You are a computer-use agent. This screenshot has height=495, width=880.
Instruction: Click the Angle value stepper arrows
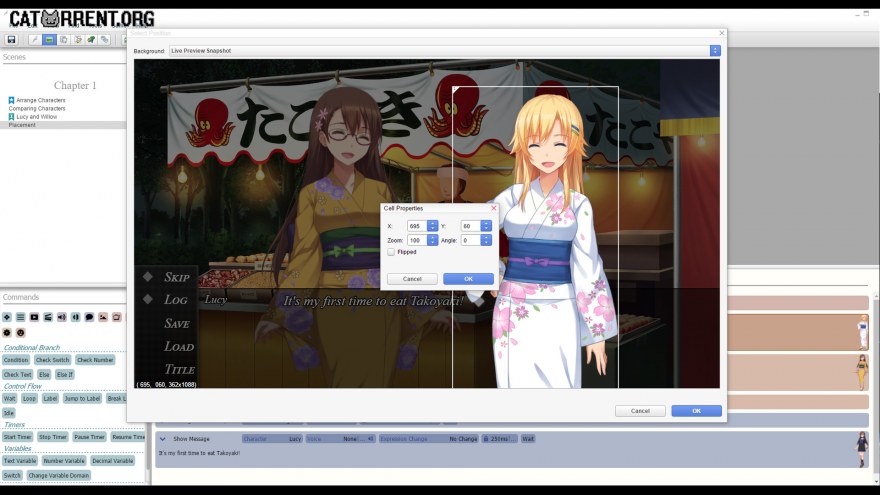tap(486, 240)
